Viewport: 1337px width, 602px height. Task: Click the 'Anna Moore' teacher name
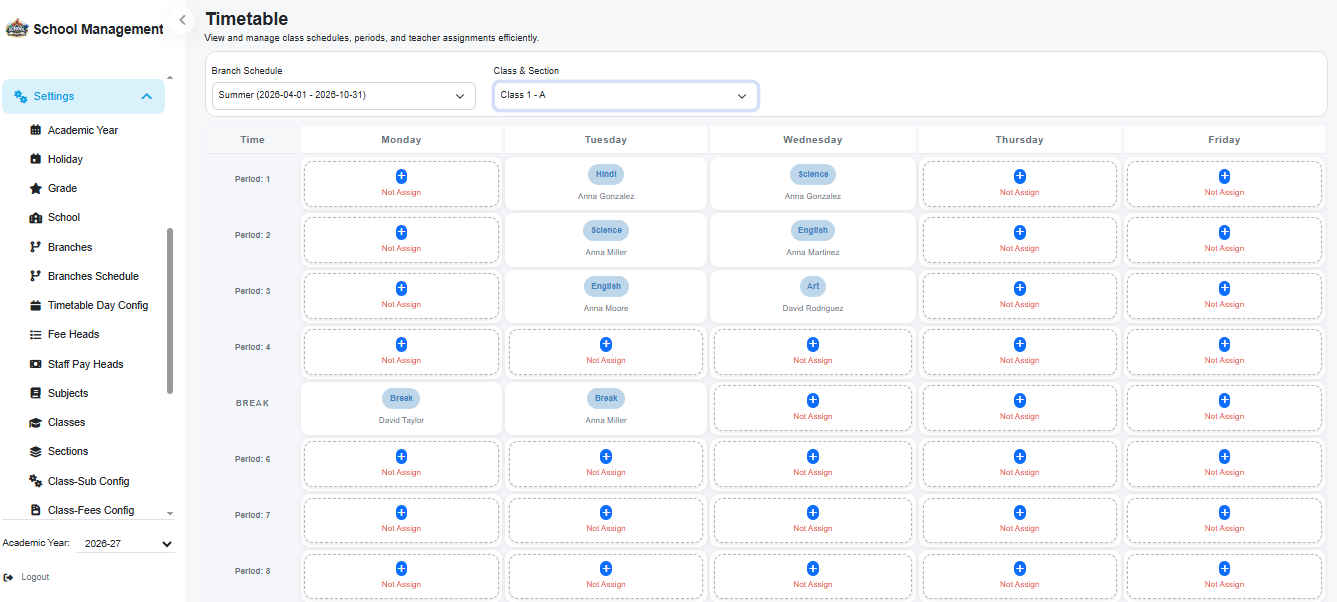point(606,308)
